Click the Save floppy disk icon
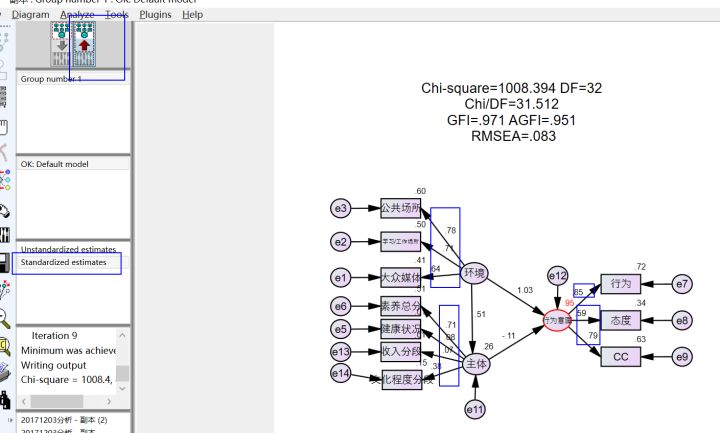The image size is (720, 433). (4, 263)
